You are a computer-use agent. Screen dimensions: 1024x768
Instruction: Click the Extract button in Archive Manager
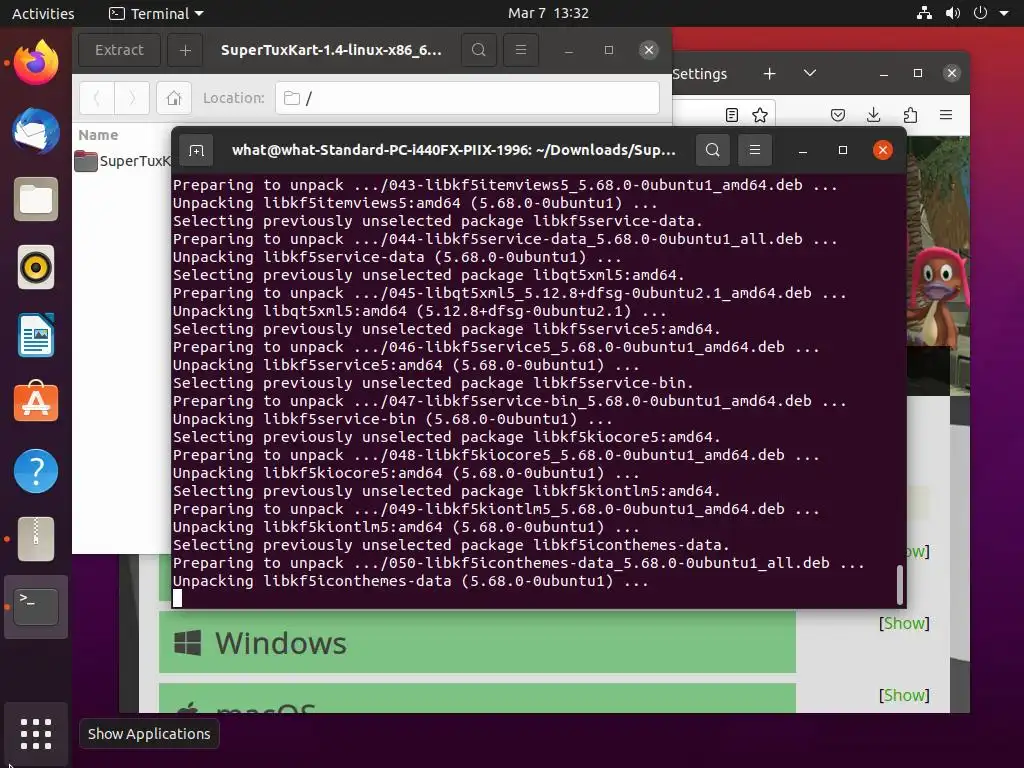click(x=119, y=50)
